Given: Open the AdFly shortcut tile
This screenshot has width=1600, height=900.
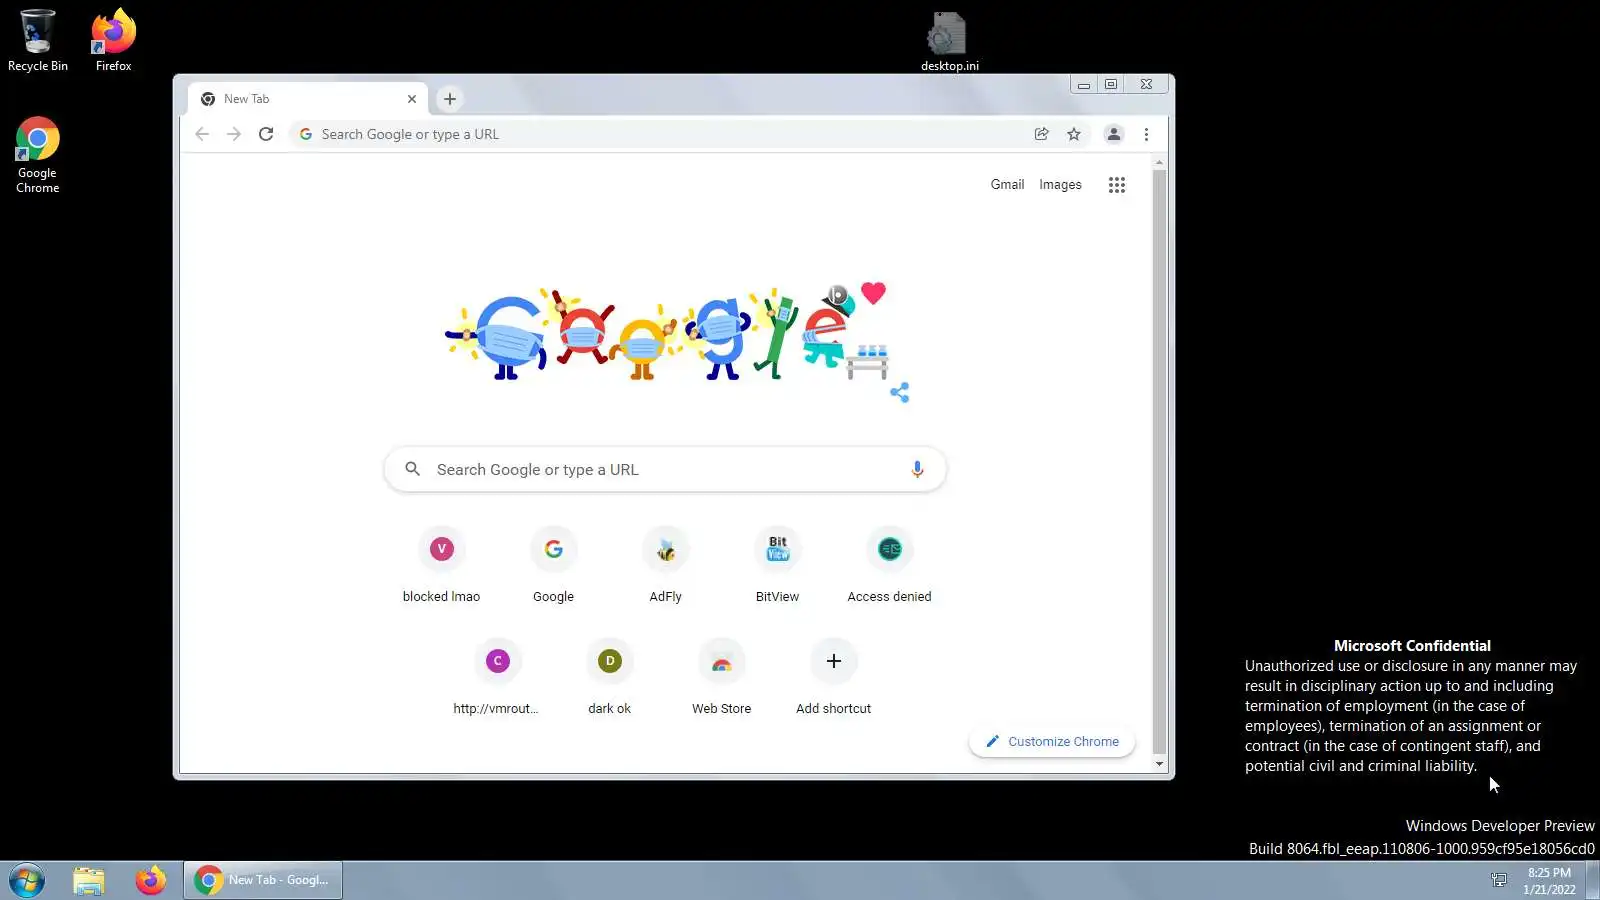Looking at the screenshot, I should (665, 567).
